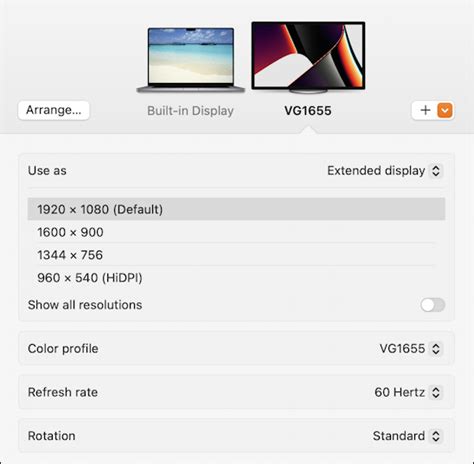The height and width of the screenshot is (464, 474).
Task: Open the Refresh rate 60 Hertz popup
Action: coord(408,392)
